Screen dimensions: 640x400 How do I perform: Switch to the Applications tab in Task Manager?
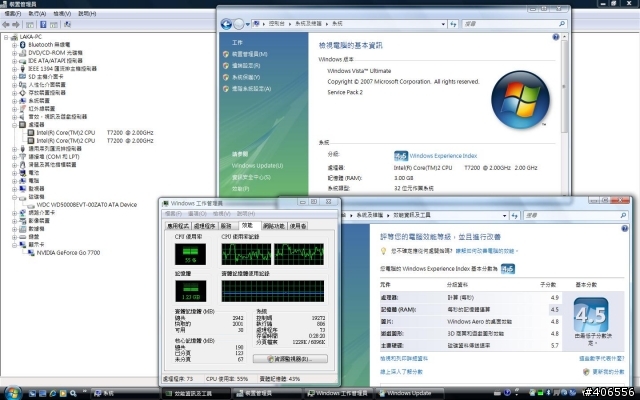click(x=178, y=226)
